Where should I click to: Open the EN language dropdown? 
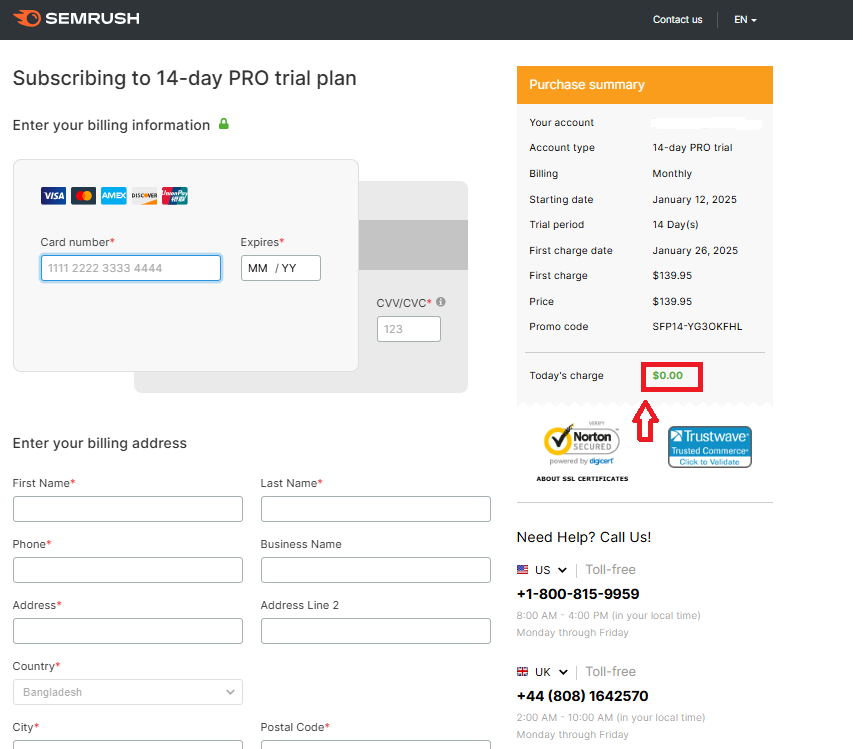(745, 20)
